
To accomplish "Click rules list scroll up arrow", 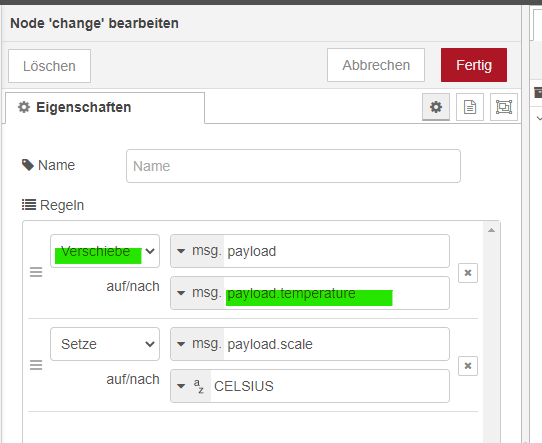I will pos(491,230).
